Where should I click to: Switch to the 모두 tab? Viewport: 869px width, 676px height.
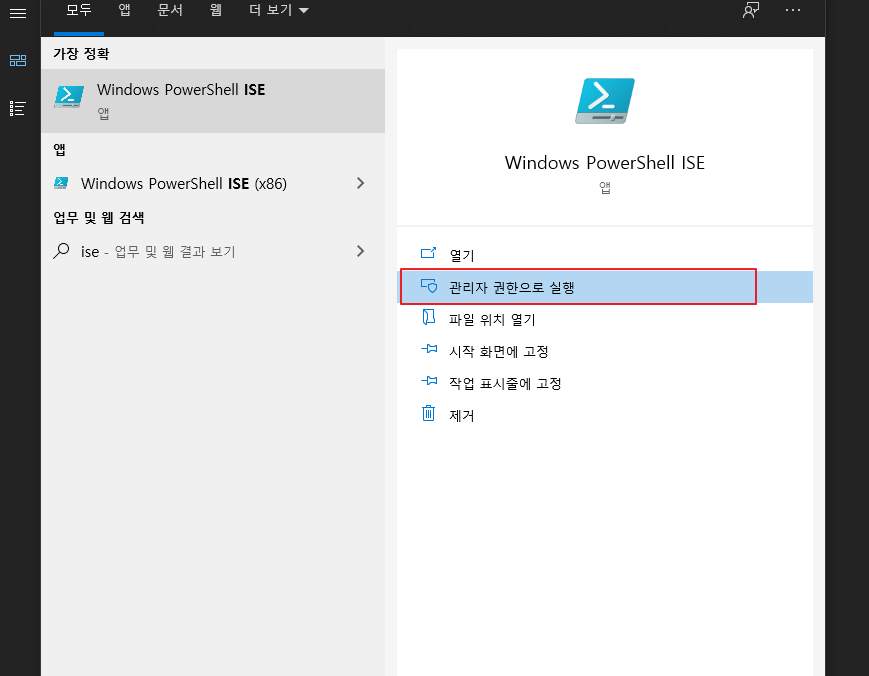[79, 10]
